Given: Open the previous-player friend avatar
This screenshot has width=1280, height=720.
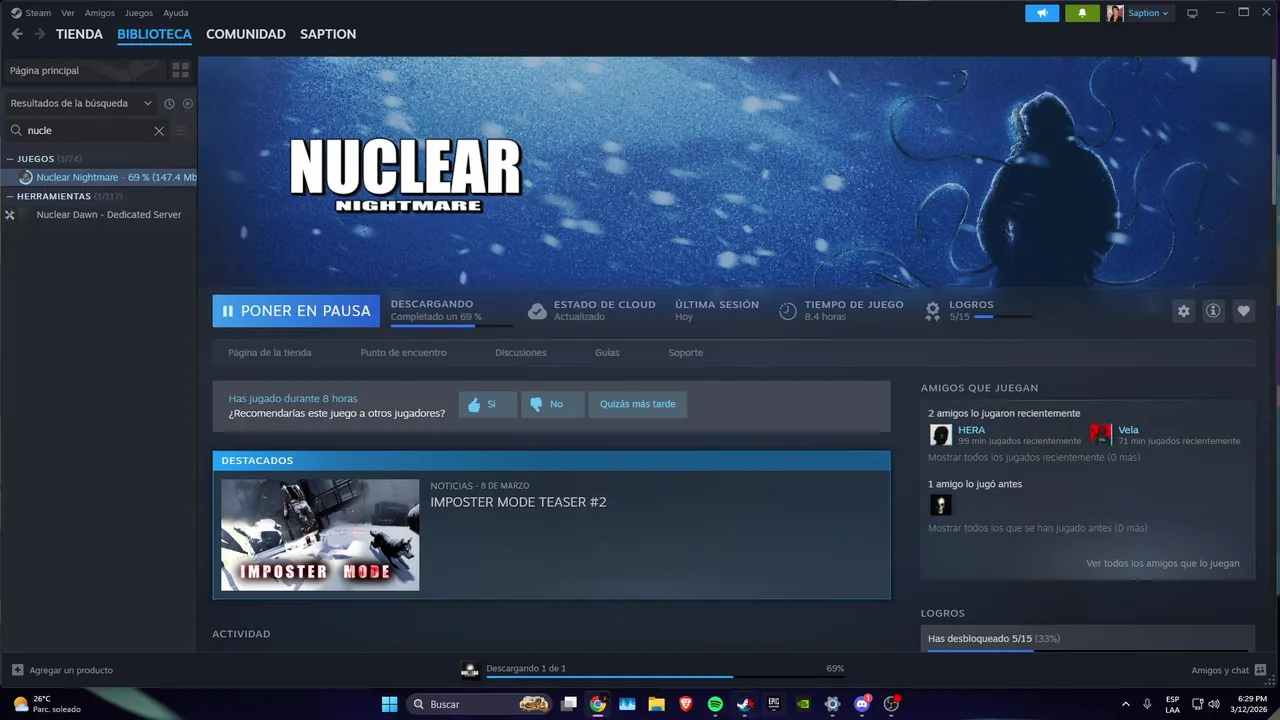Looking at the screenshot, I should coord(941,505).
